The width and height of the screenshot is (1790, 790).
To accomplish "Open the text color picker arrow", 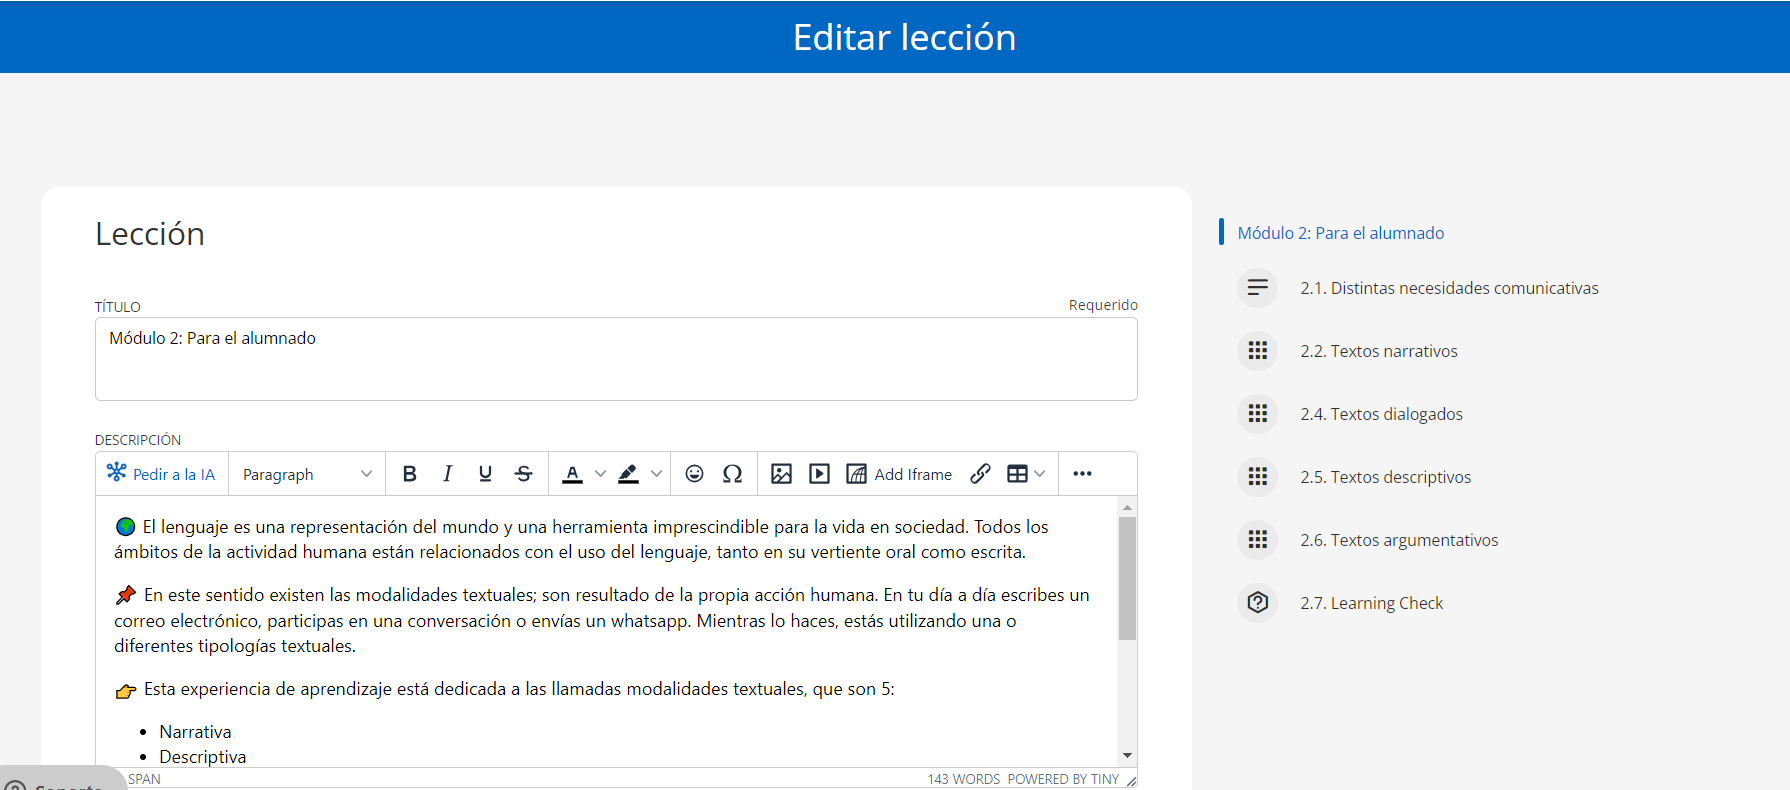I will [x=600, y=474].
